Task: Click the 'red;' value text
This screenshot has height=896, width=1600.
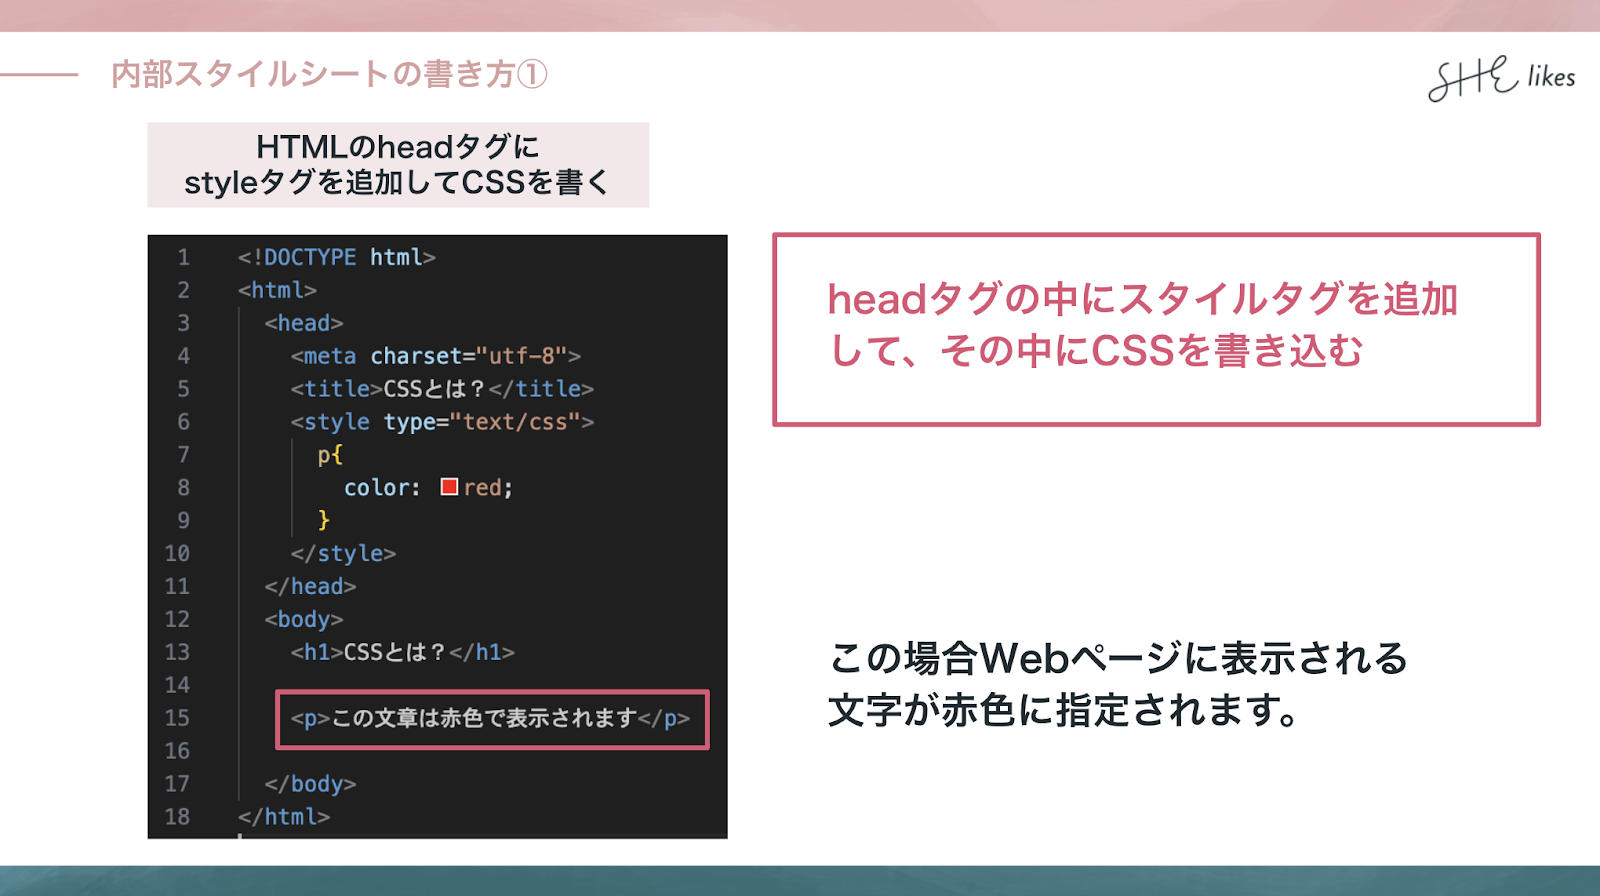Action: [488, 488]
